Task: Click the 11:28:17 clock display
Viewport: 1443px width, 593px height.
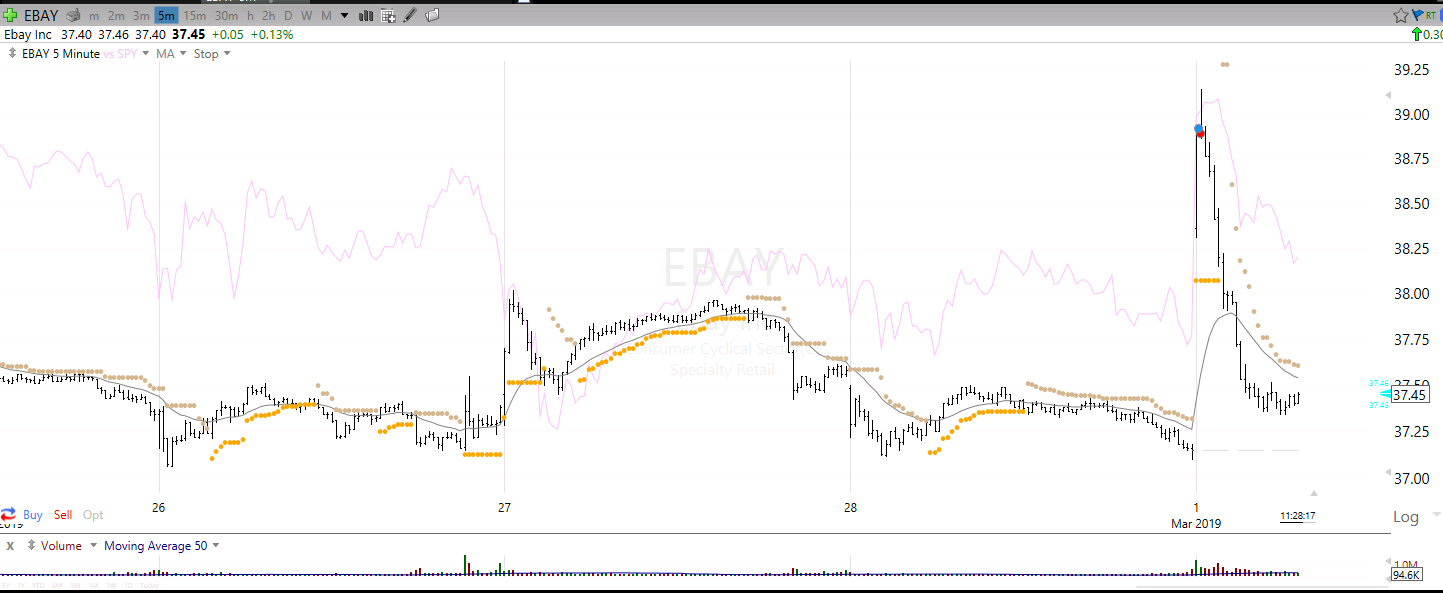Action: [x=1297, y=516]
